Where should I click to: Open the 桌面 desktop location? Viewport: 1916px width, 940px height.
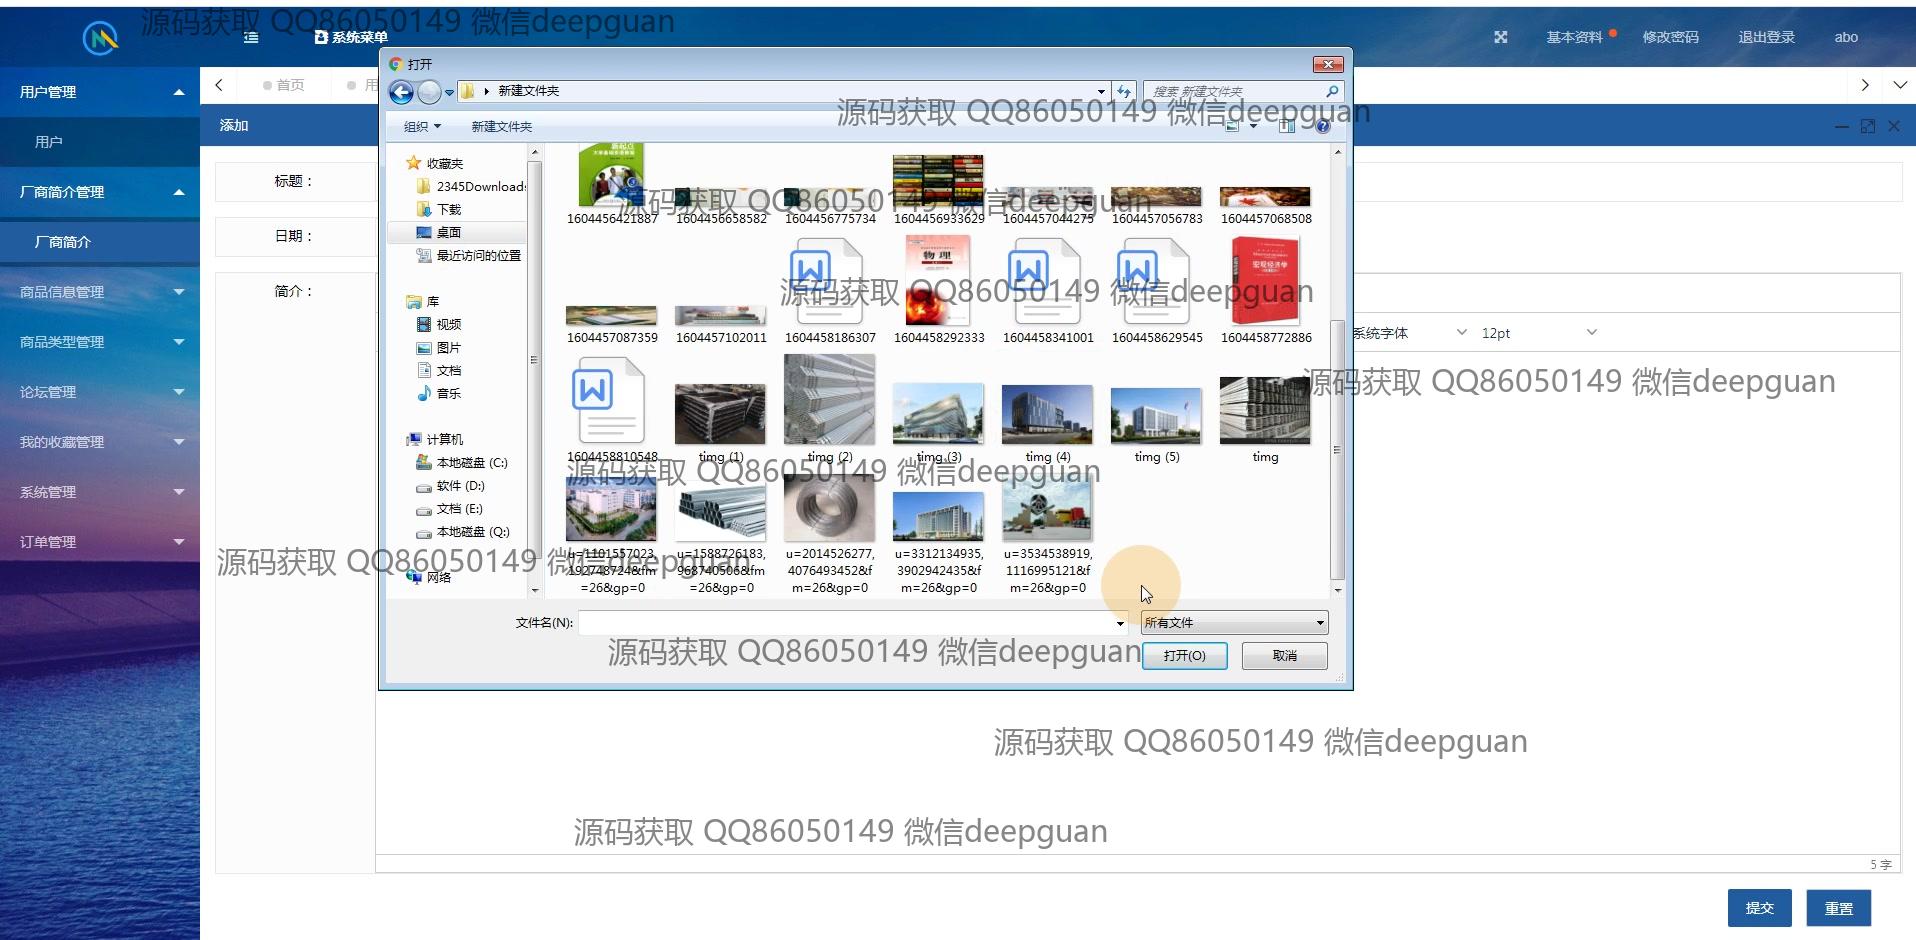[448, 232]
